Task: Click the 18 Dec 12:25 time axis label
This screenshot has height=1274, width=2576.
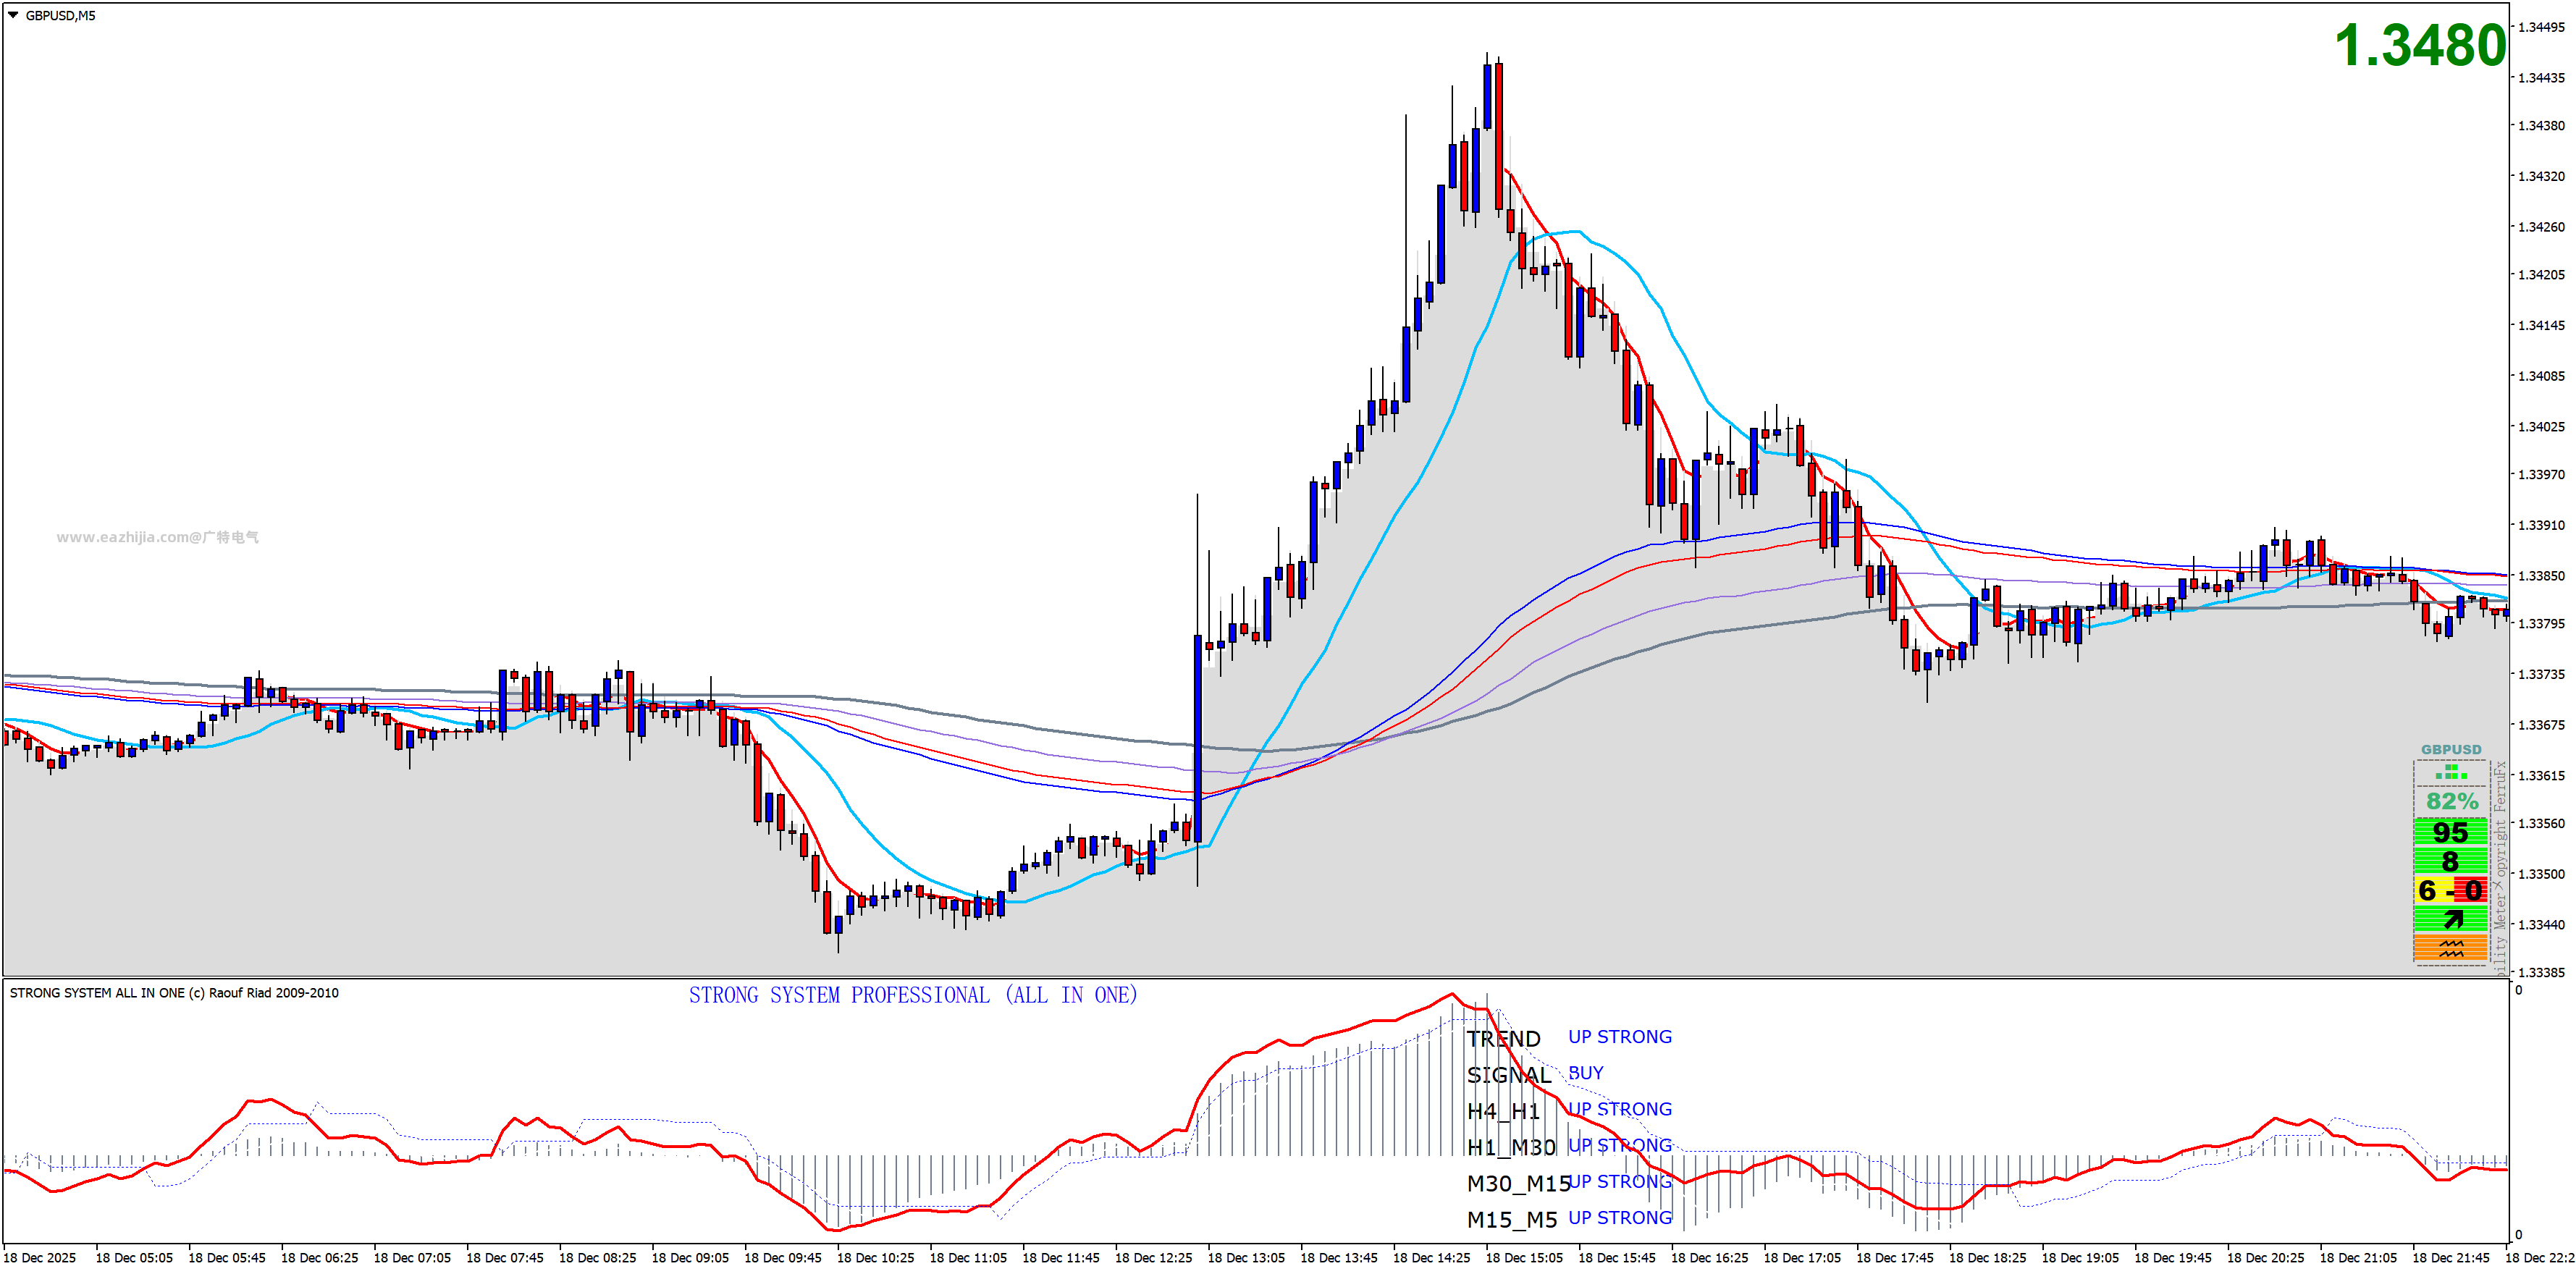Action: [1154, 1258]
